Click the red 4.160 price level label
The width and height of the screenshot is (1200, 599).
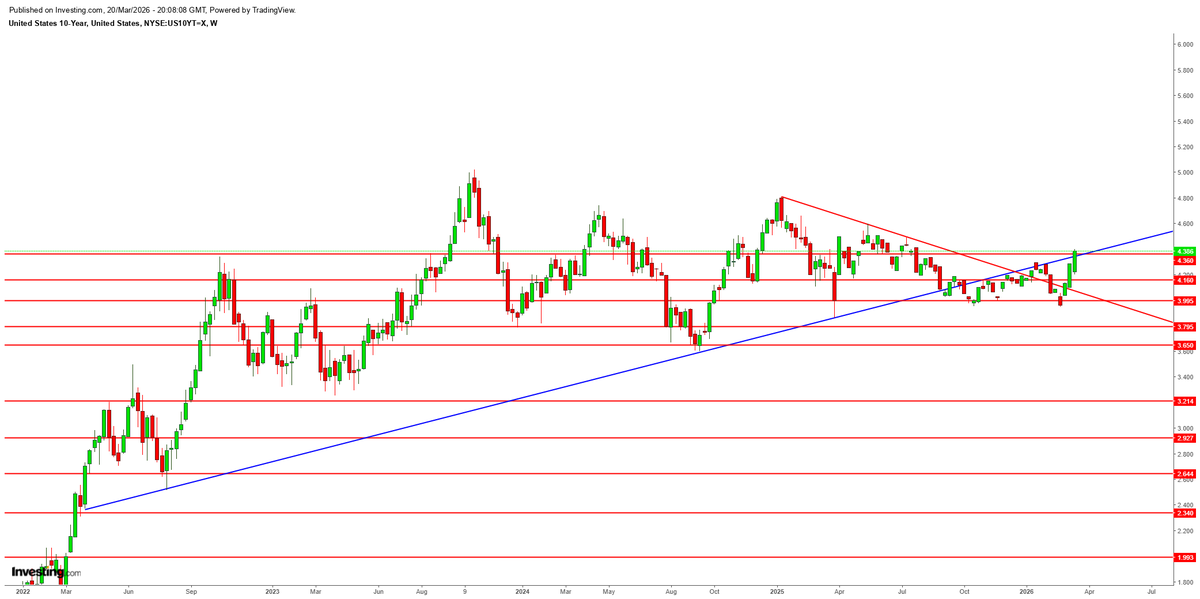tap(1185, 281)
